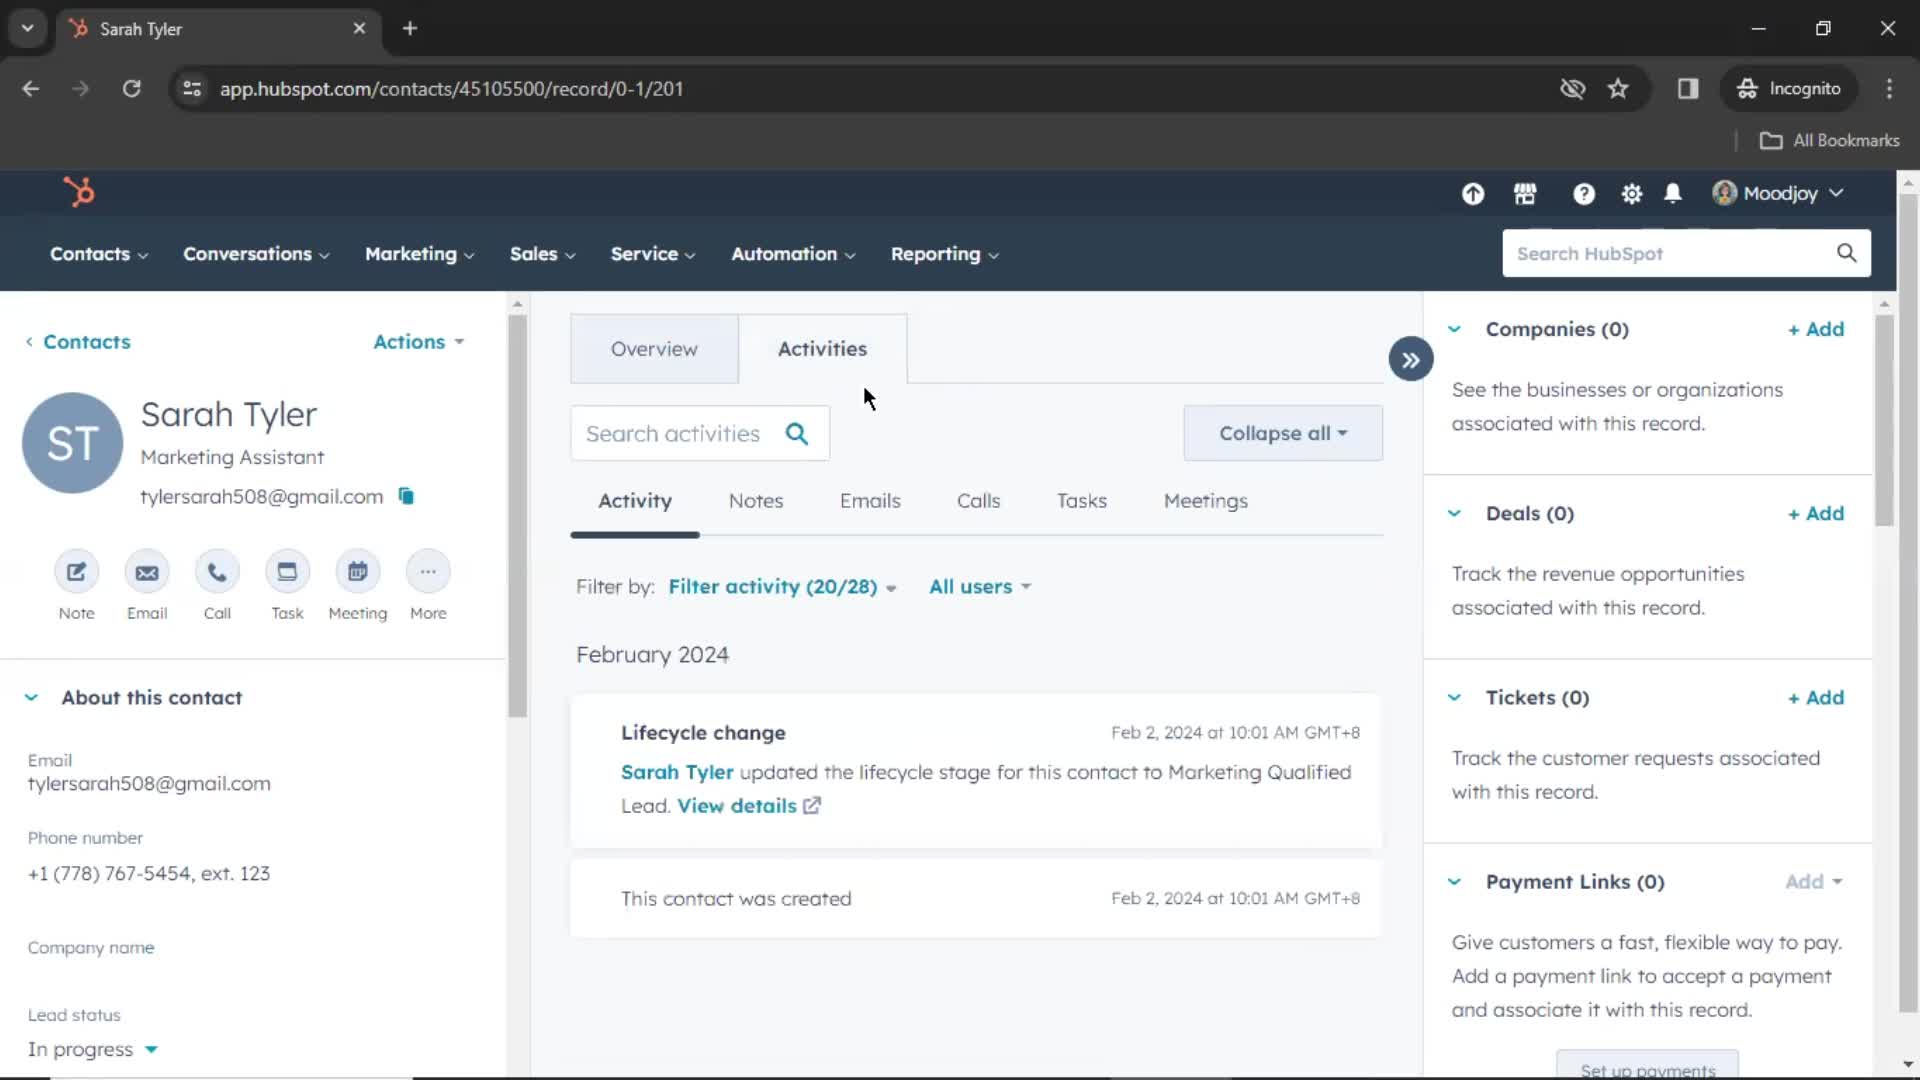Open the upgrade arrow icon

pos(1473,194)
